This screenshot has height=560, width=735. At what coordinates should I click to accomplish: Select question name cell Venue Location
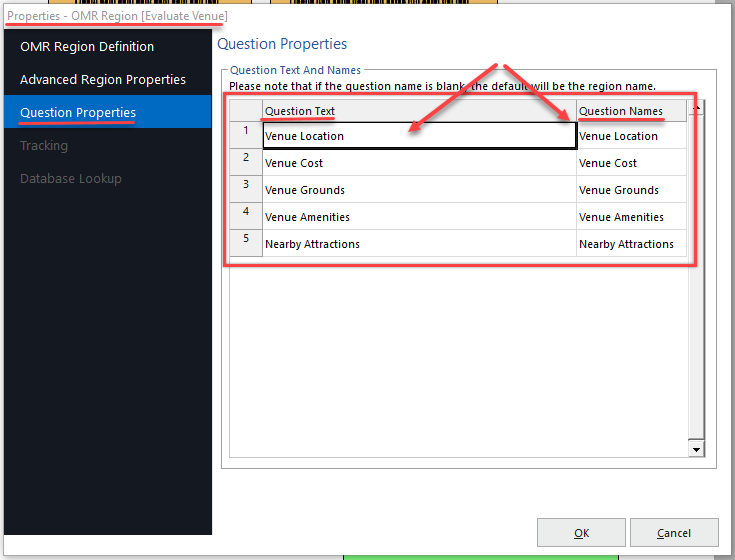tap(631, 136)
